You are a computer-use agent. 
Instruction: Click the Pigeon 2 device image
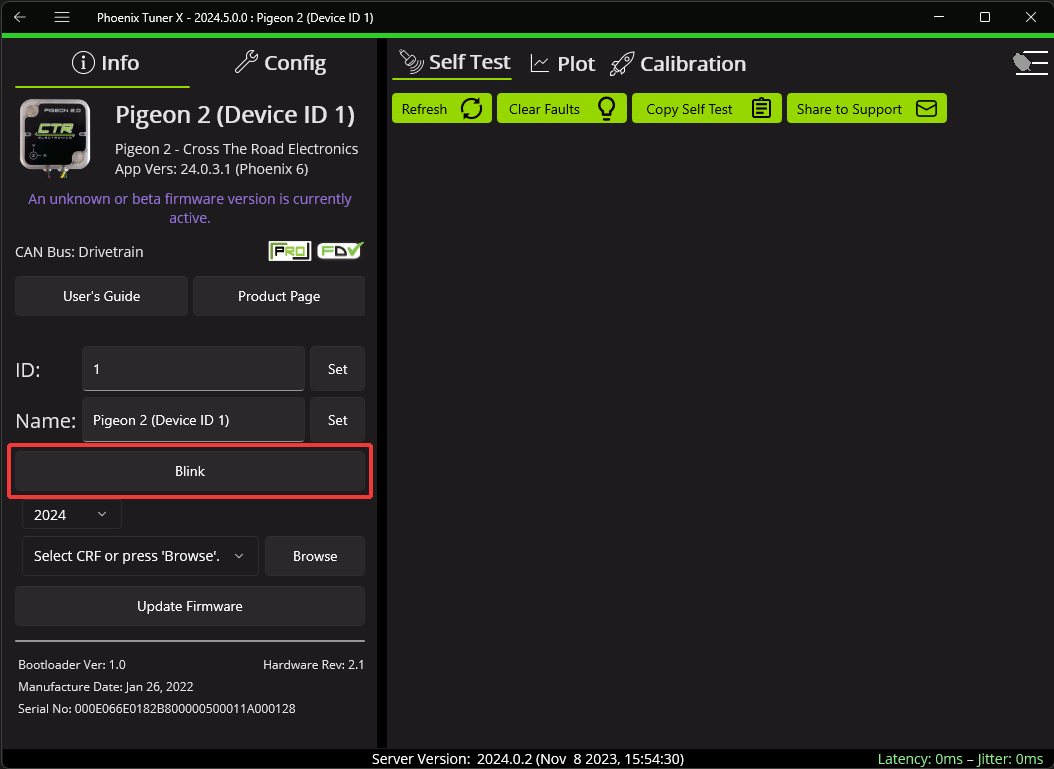(55, 138)
